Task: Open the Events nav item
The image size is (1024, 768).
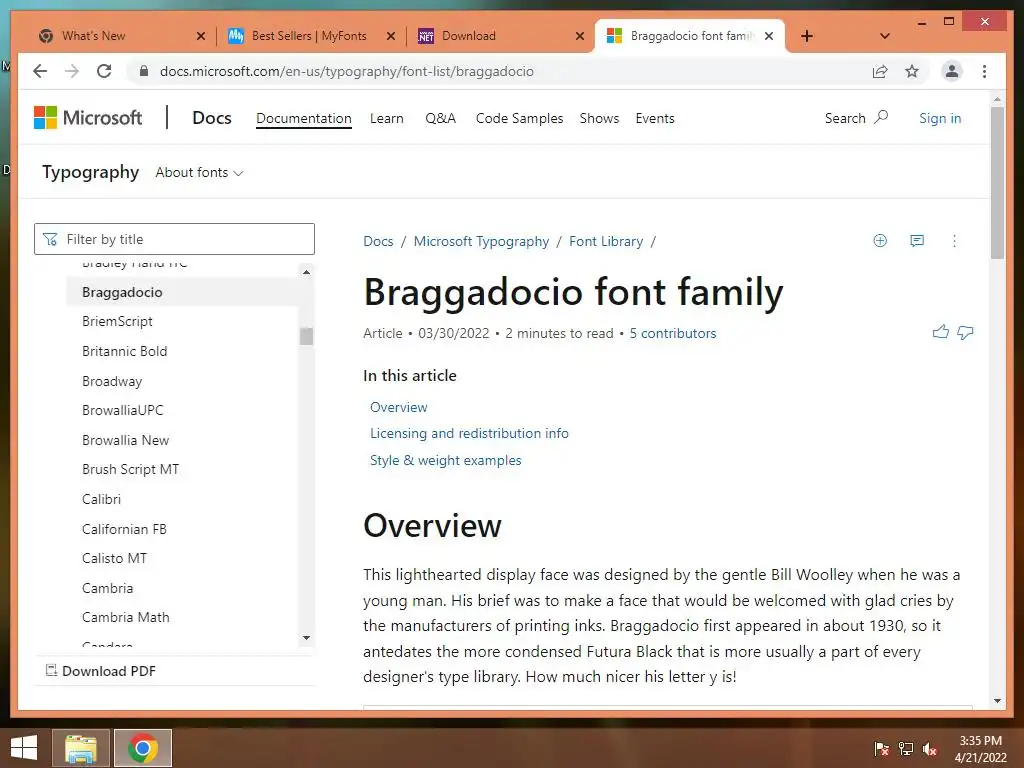Action: click(655, 118)
